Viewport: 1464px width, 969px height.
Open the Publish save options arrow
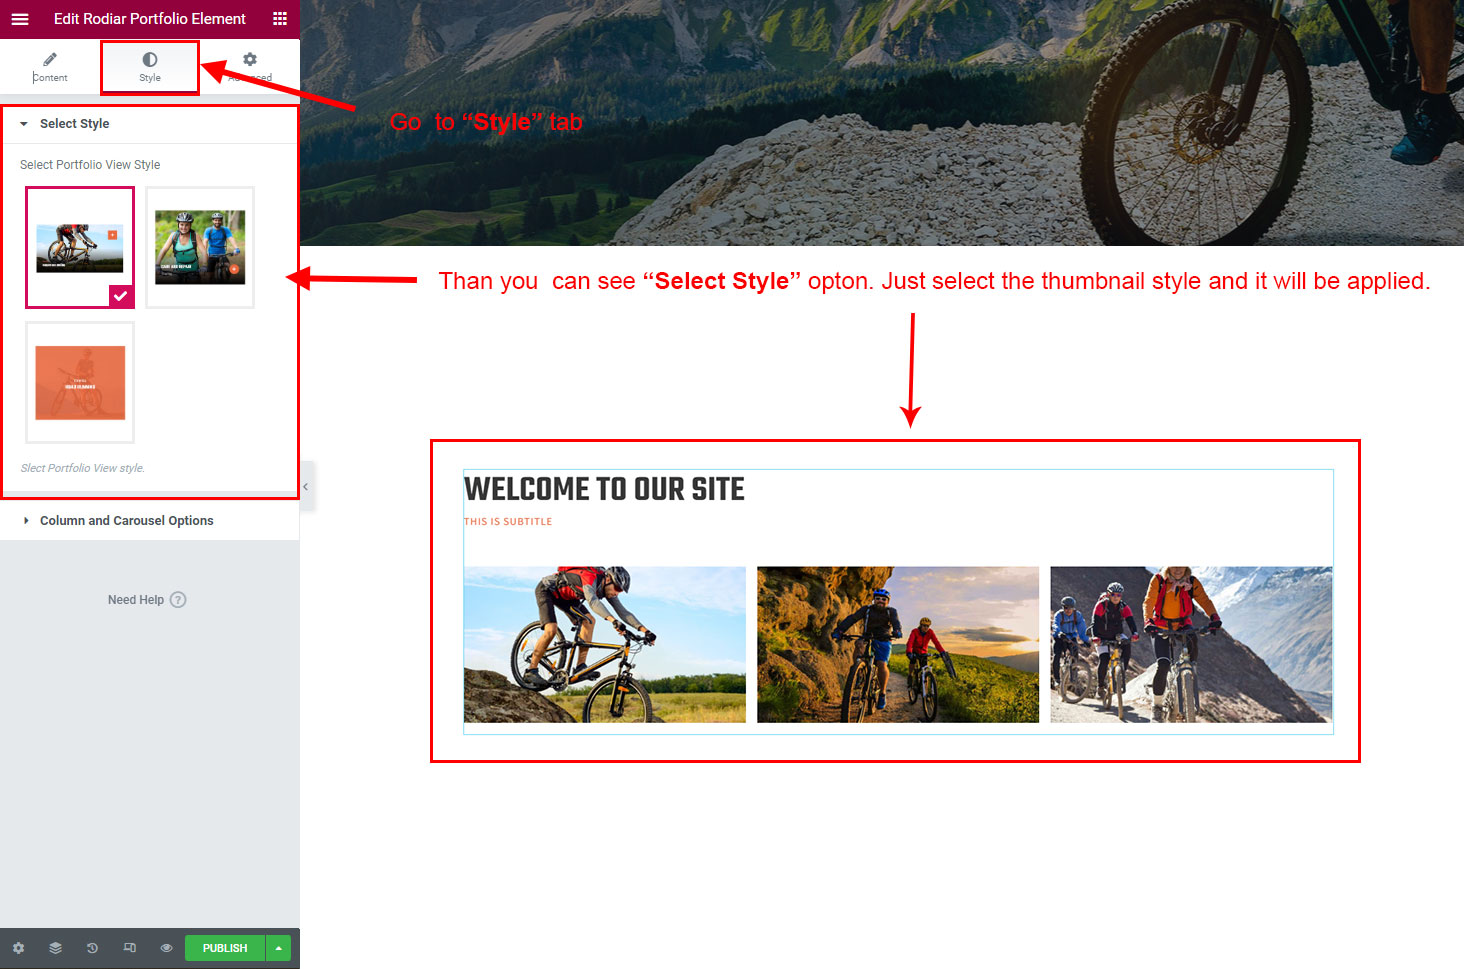pos(279,948)
